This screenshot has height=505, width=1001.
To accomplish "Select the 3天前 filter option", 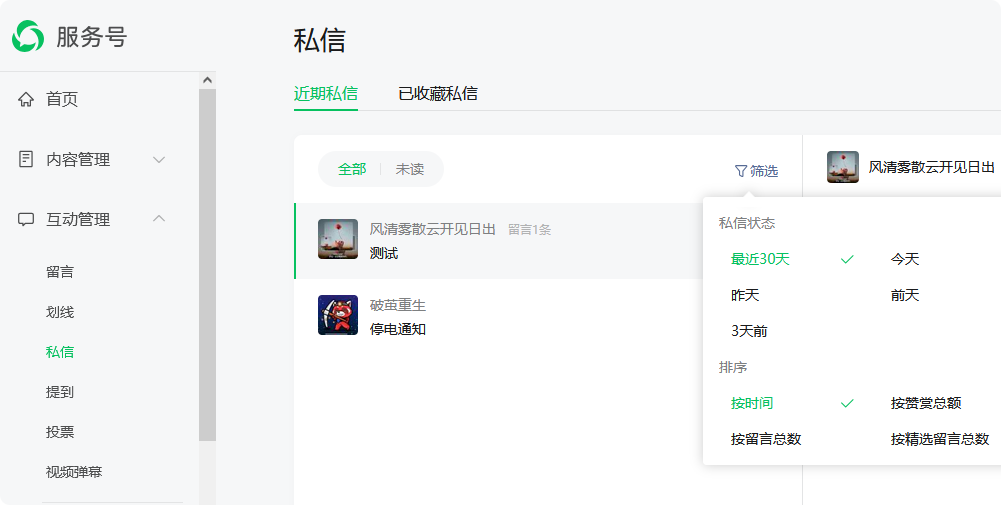I will [x=749, y=331].
